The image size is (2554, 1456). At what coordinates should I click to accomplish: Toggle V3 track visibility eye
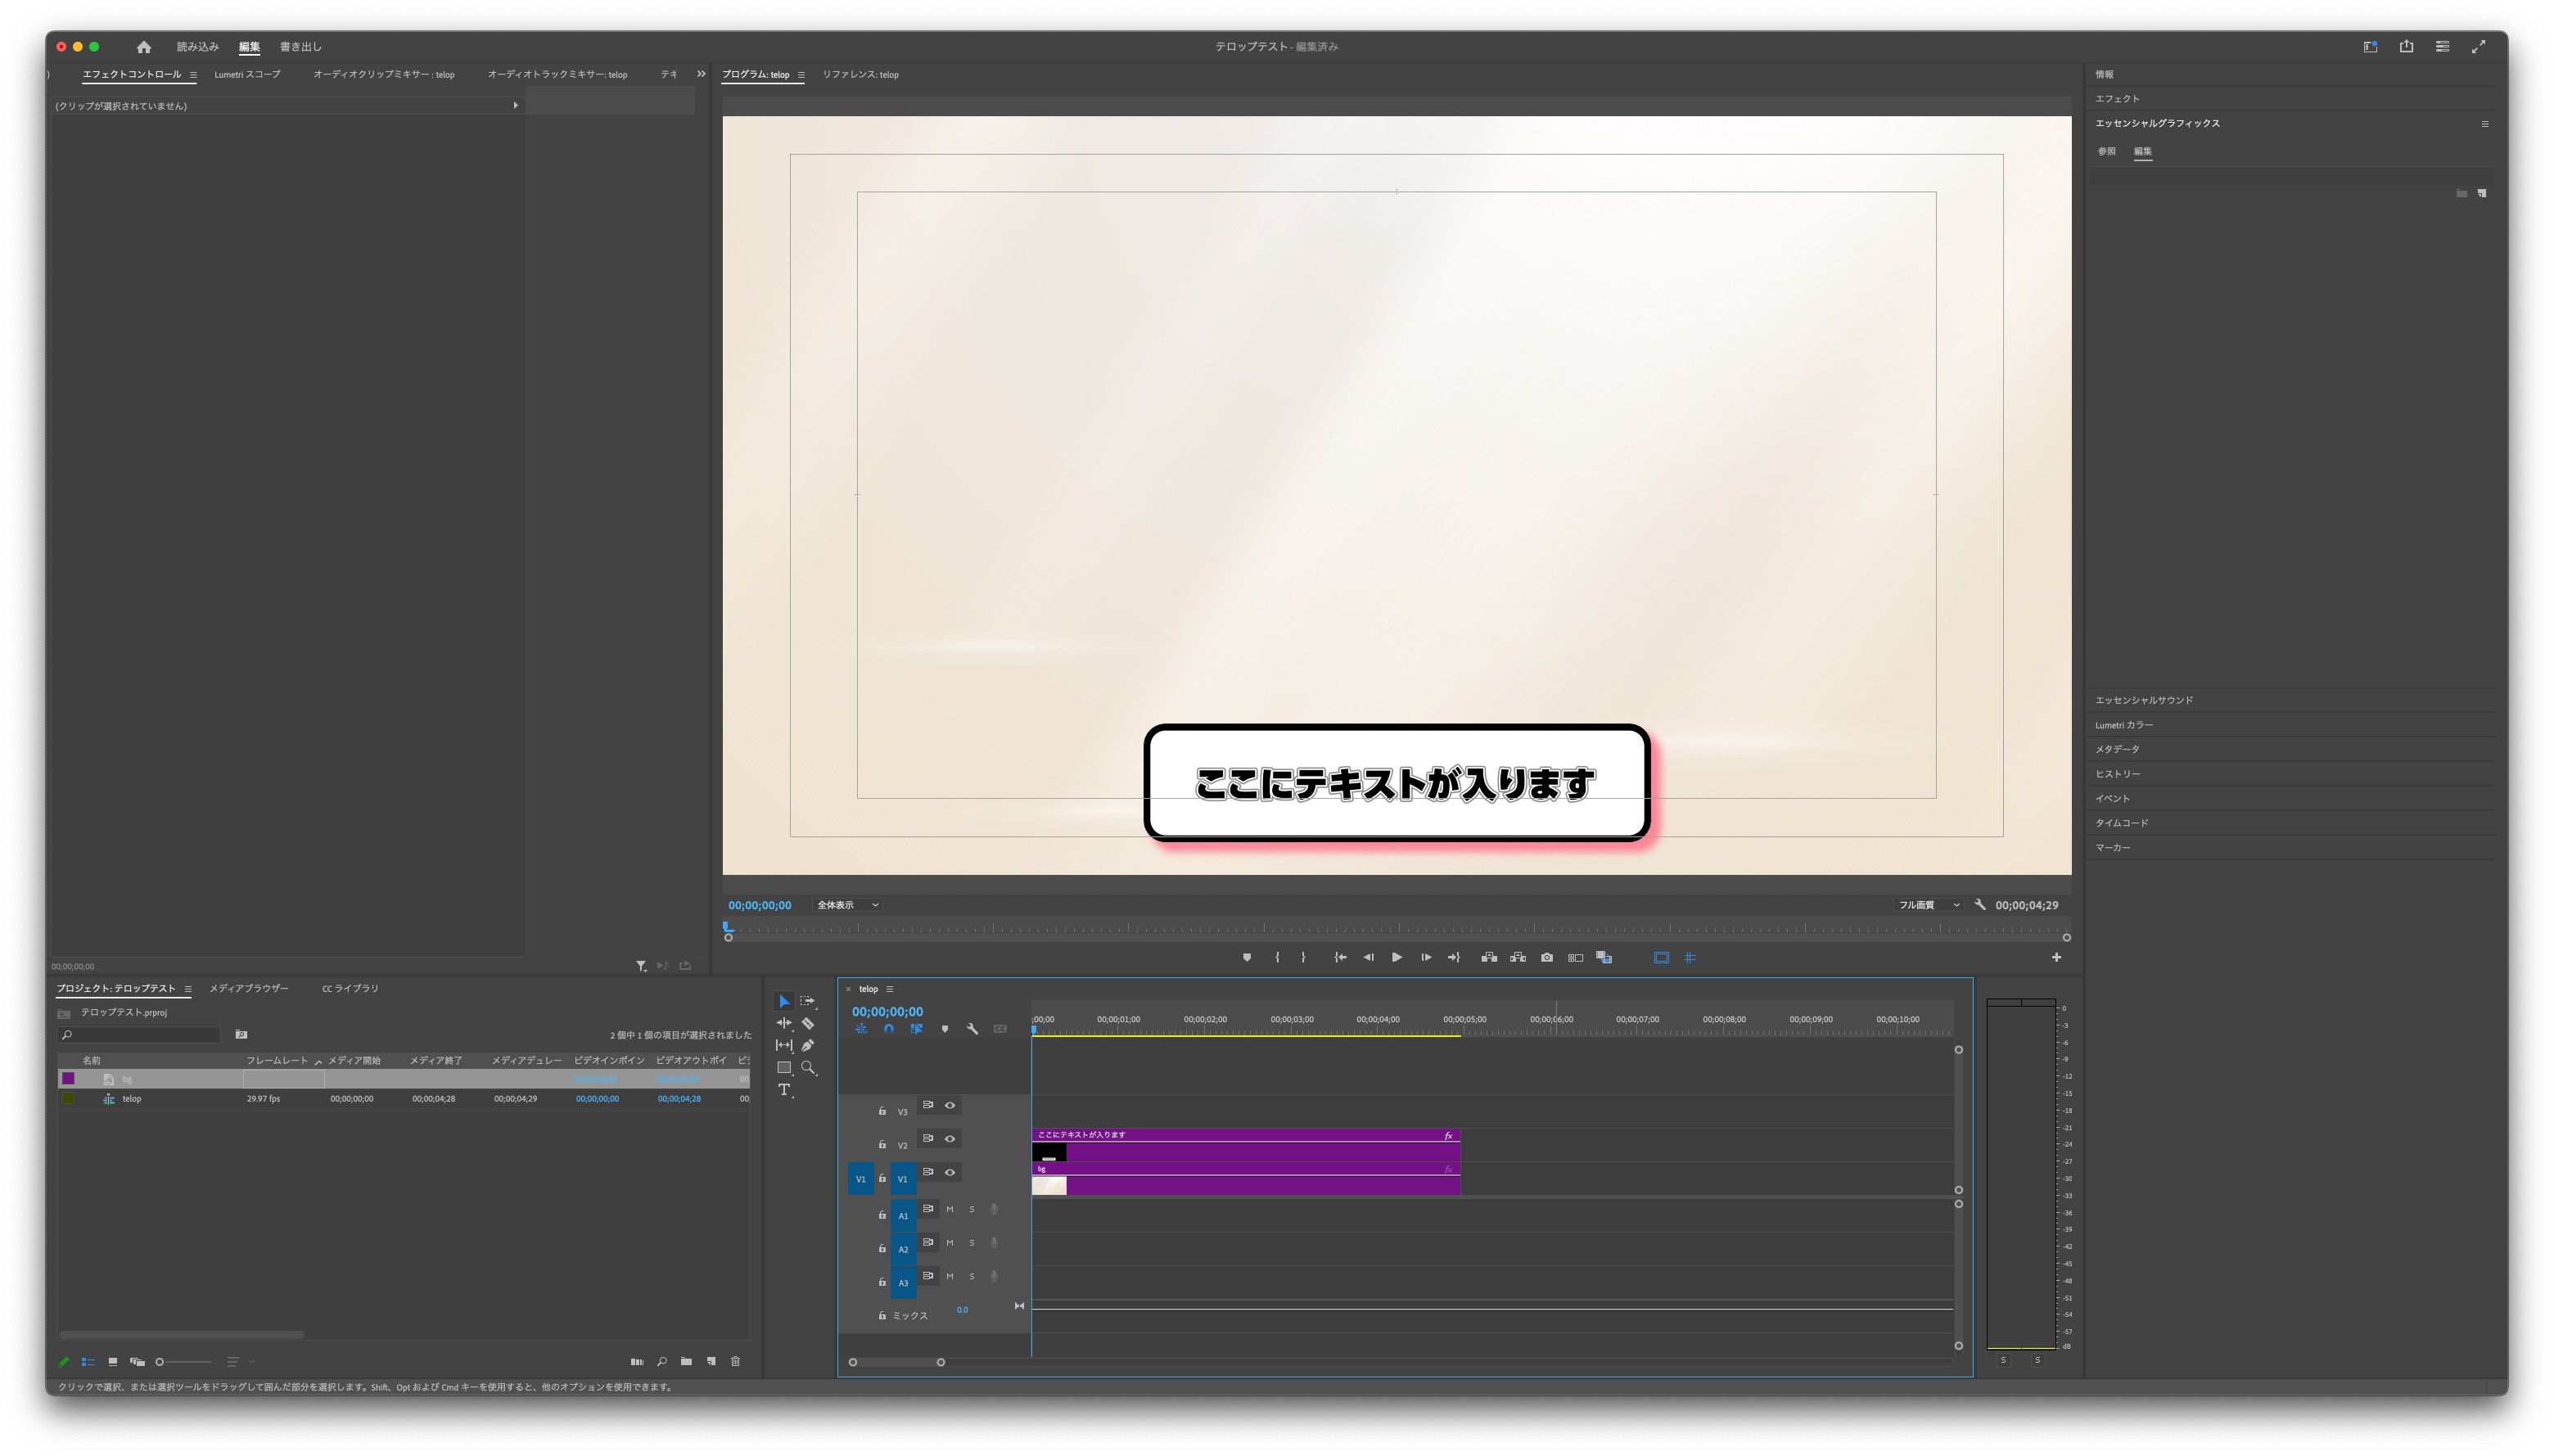950,1105
